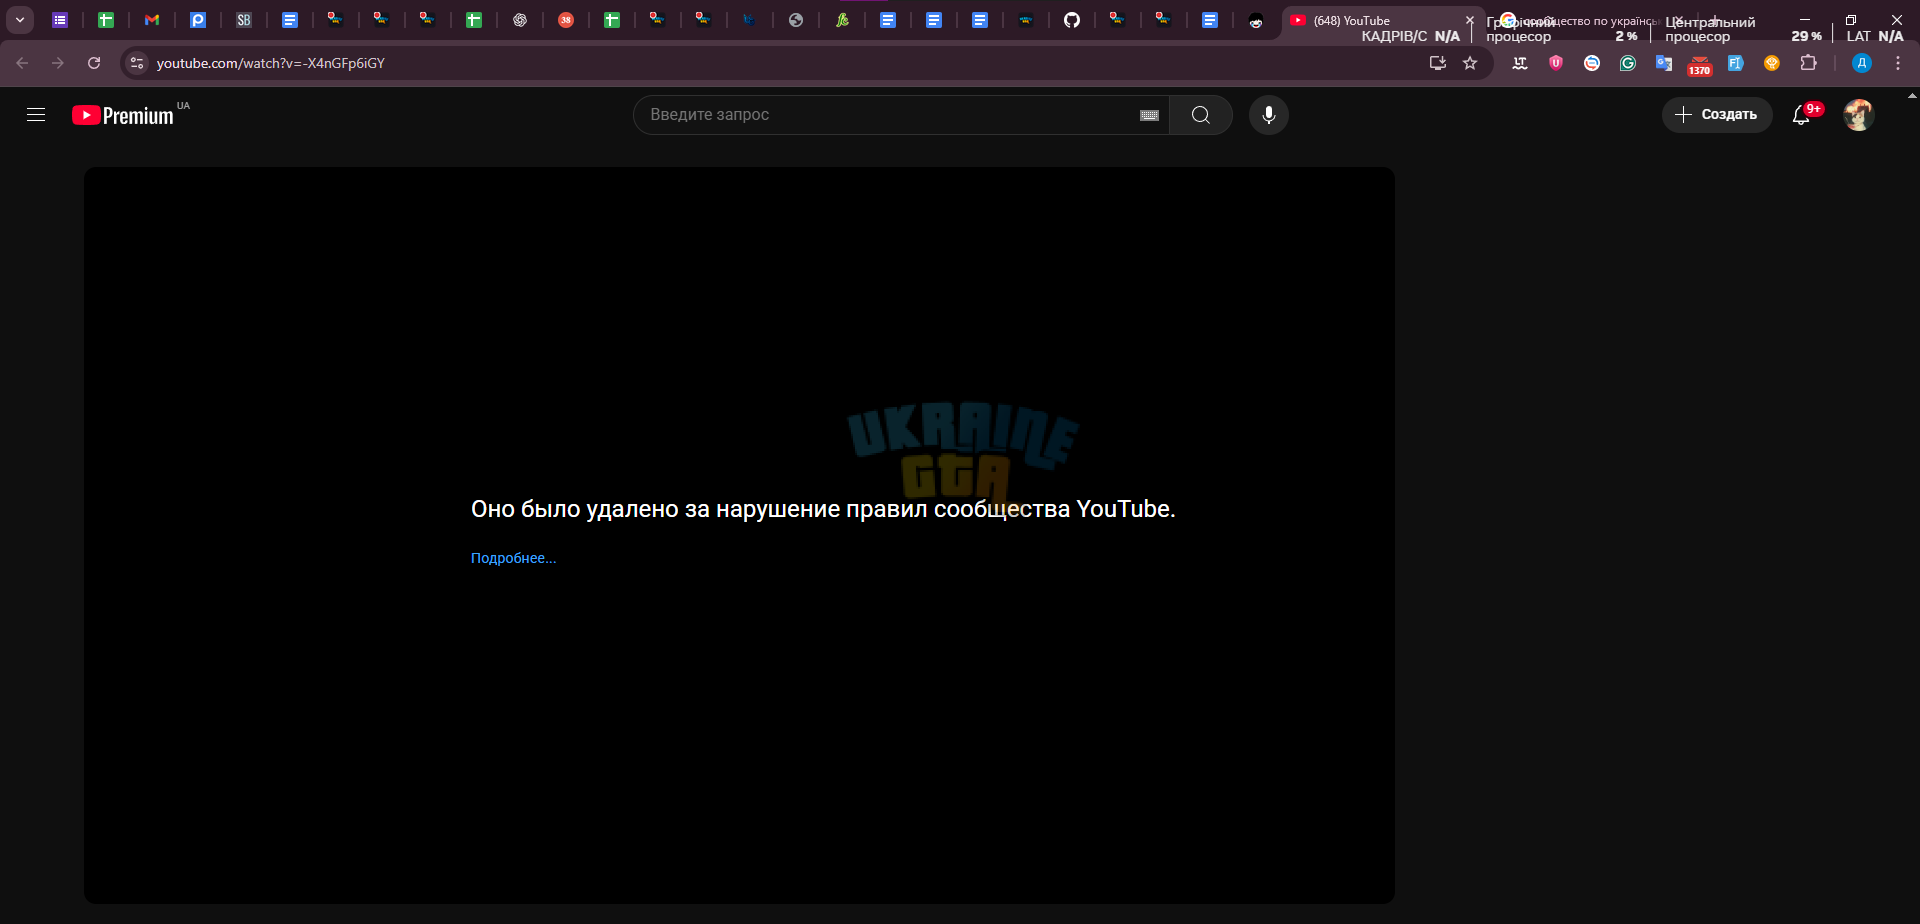Bookmark this page with the star
The image size is (1920, 924).
coord(1470,63)
